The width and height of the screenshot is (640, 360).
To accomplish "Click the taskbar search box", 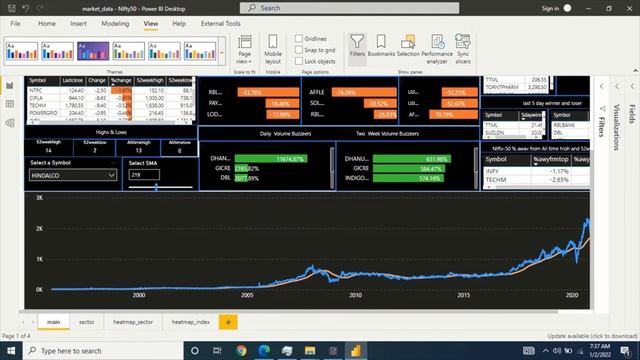I will 103,351.
